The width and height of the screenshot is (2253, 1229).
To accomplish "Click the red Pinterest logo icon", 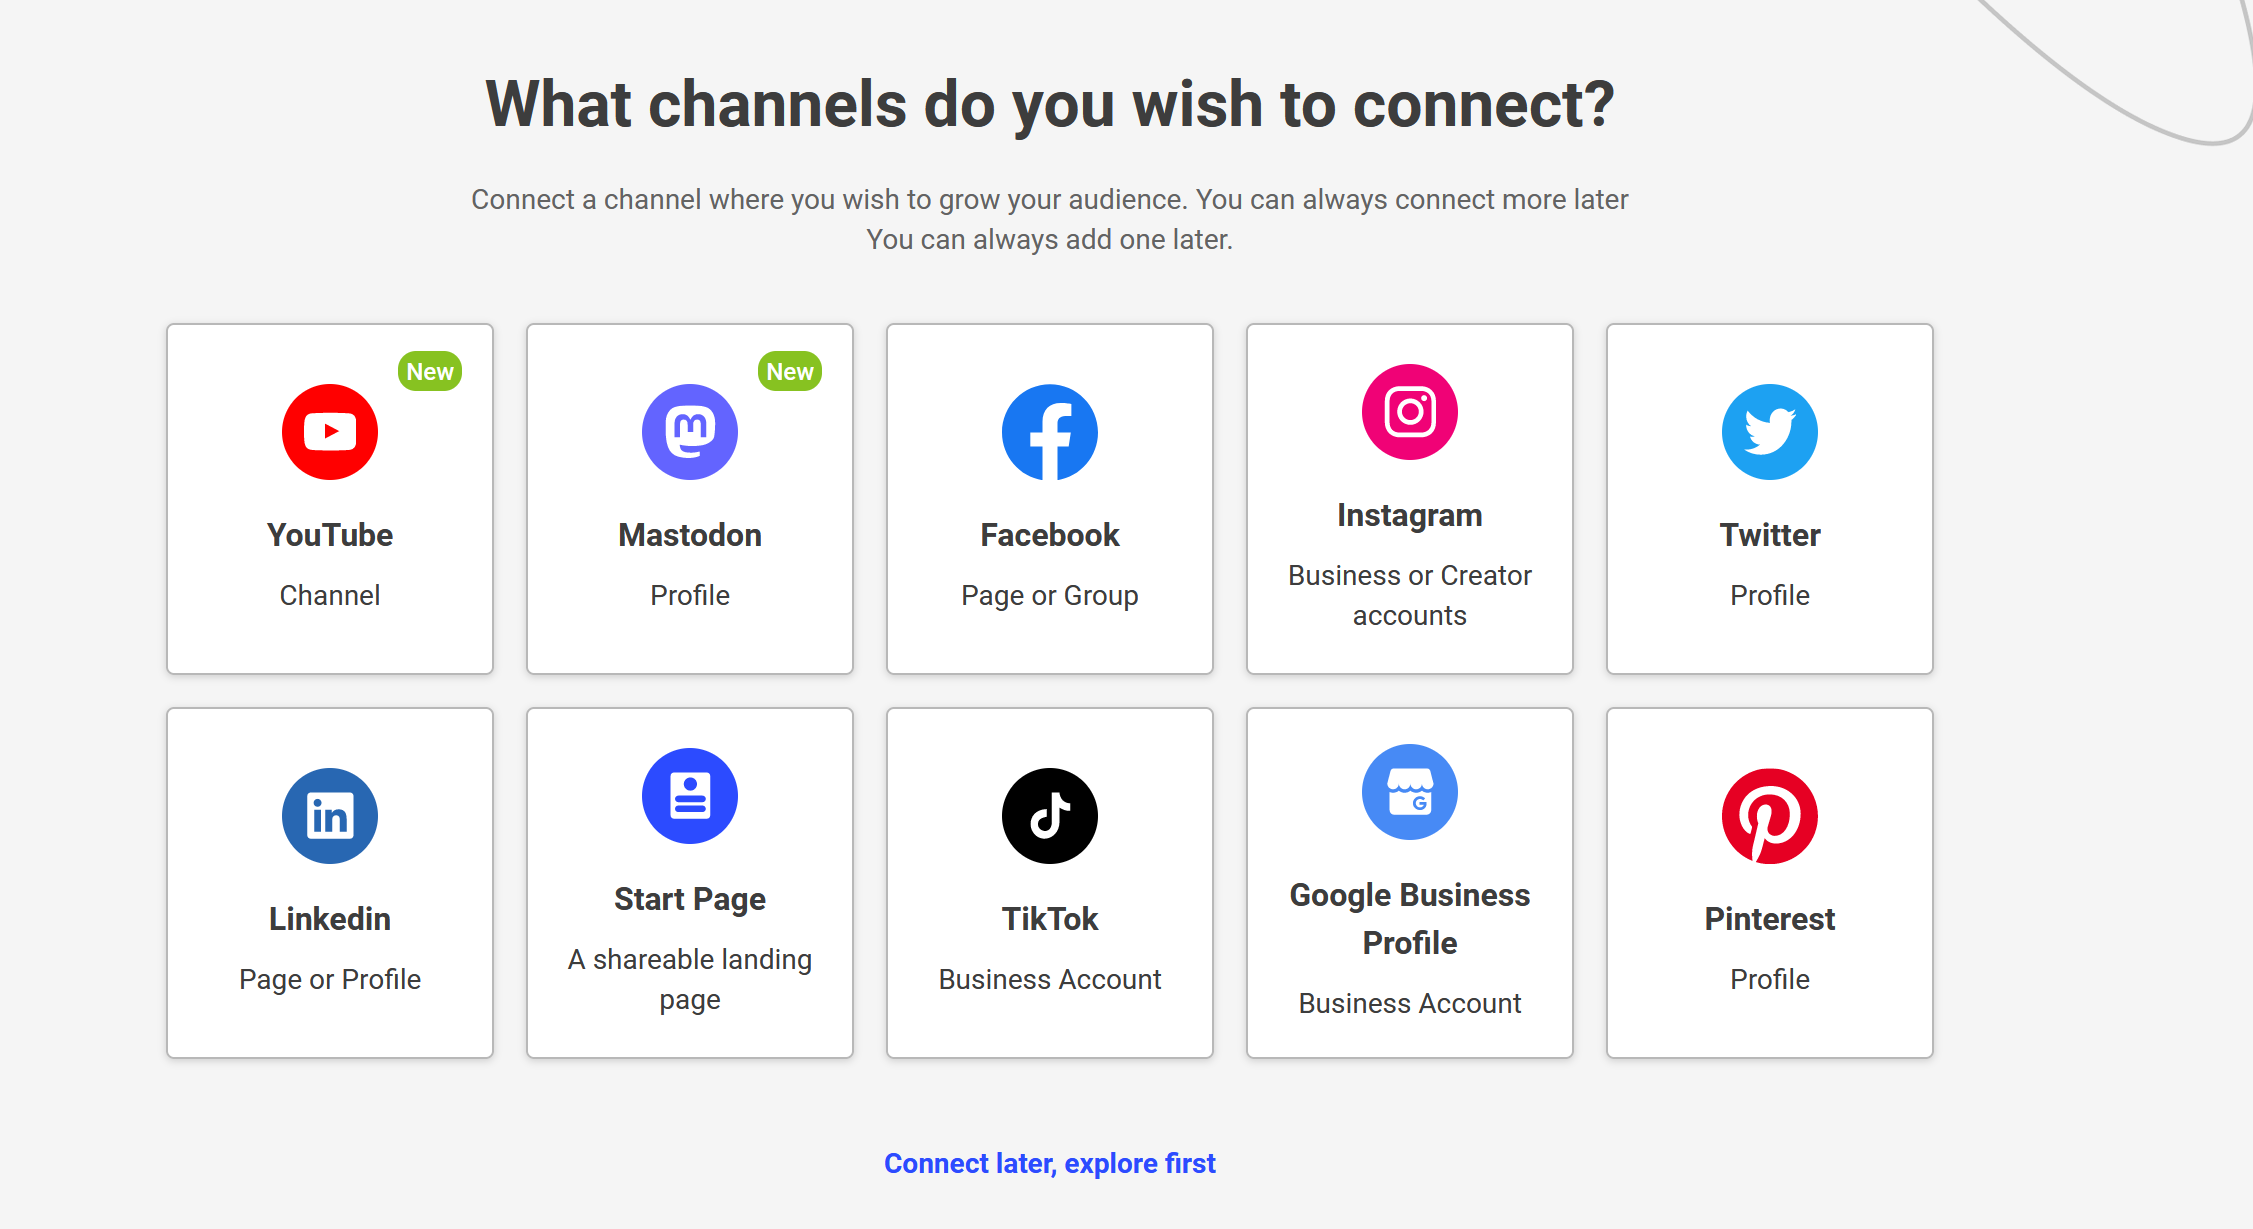I will [1770, 816].
